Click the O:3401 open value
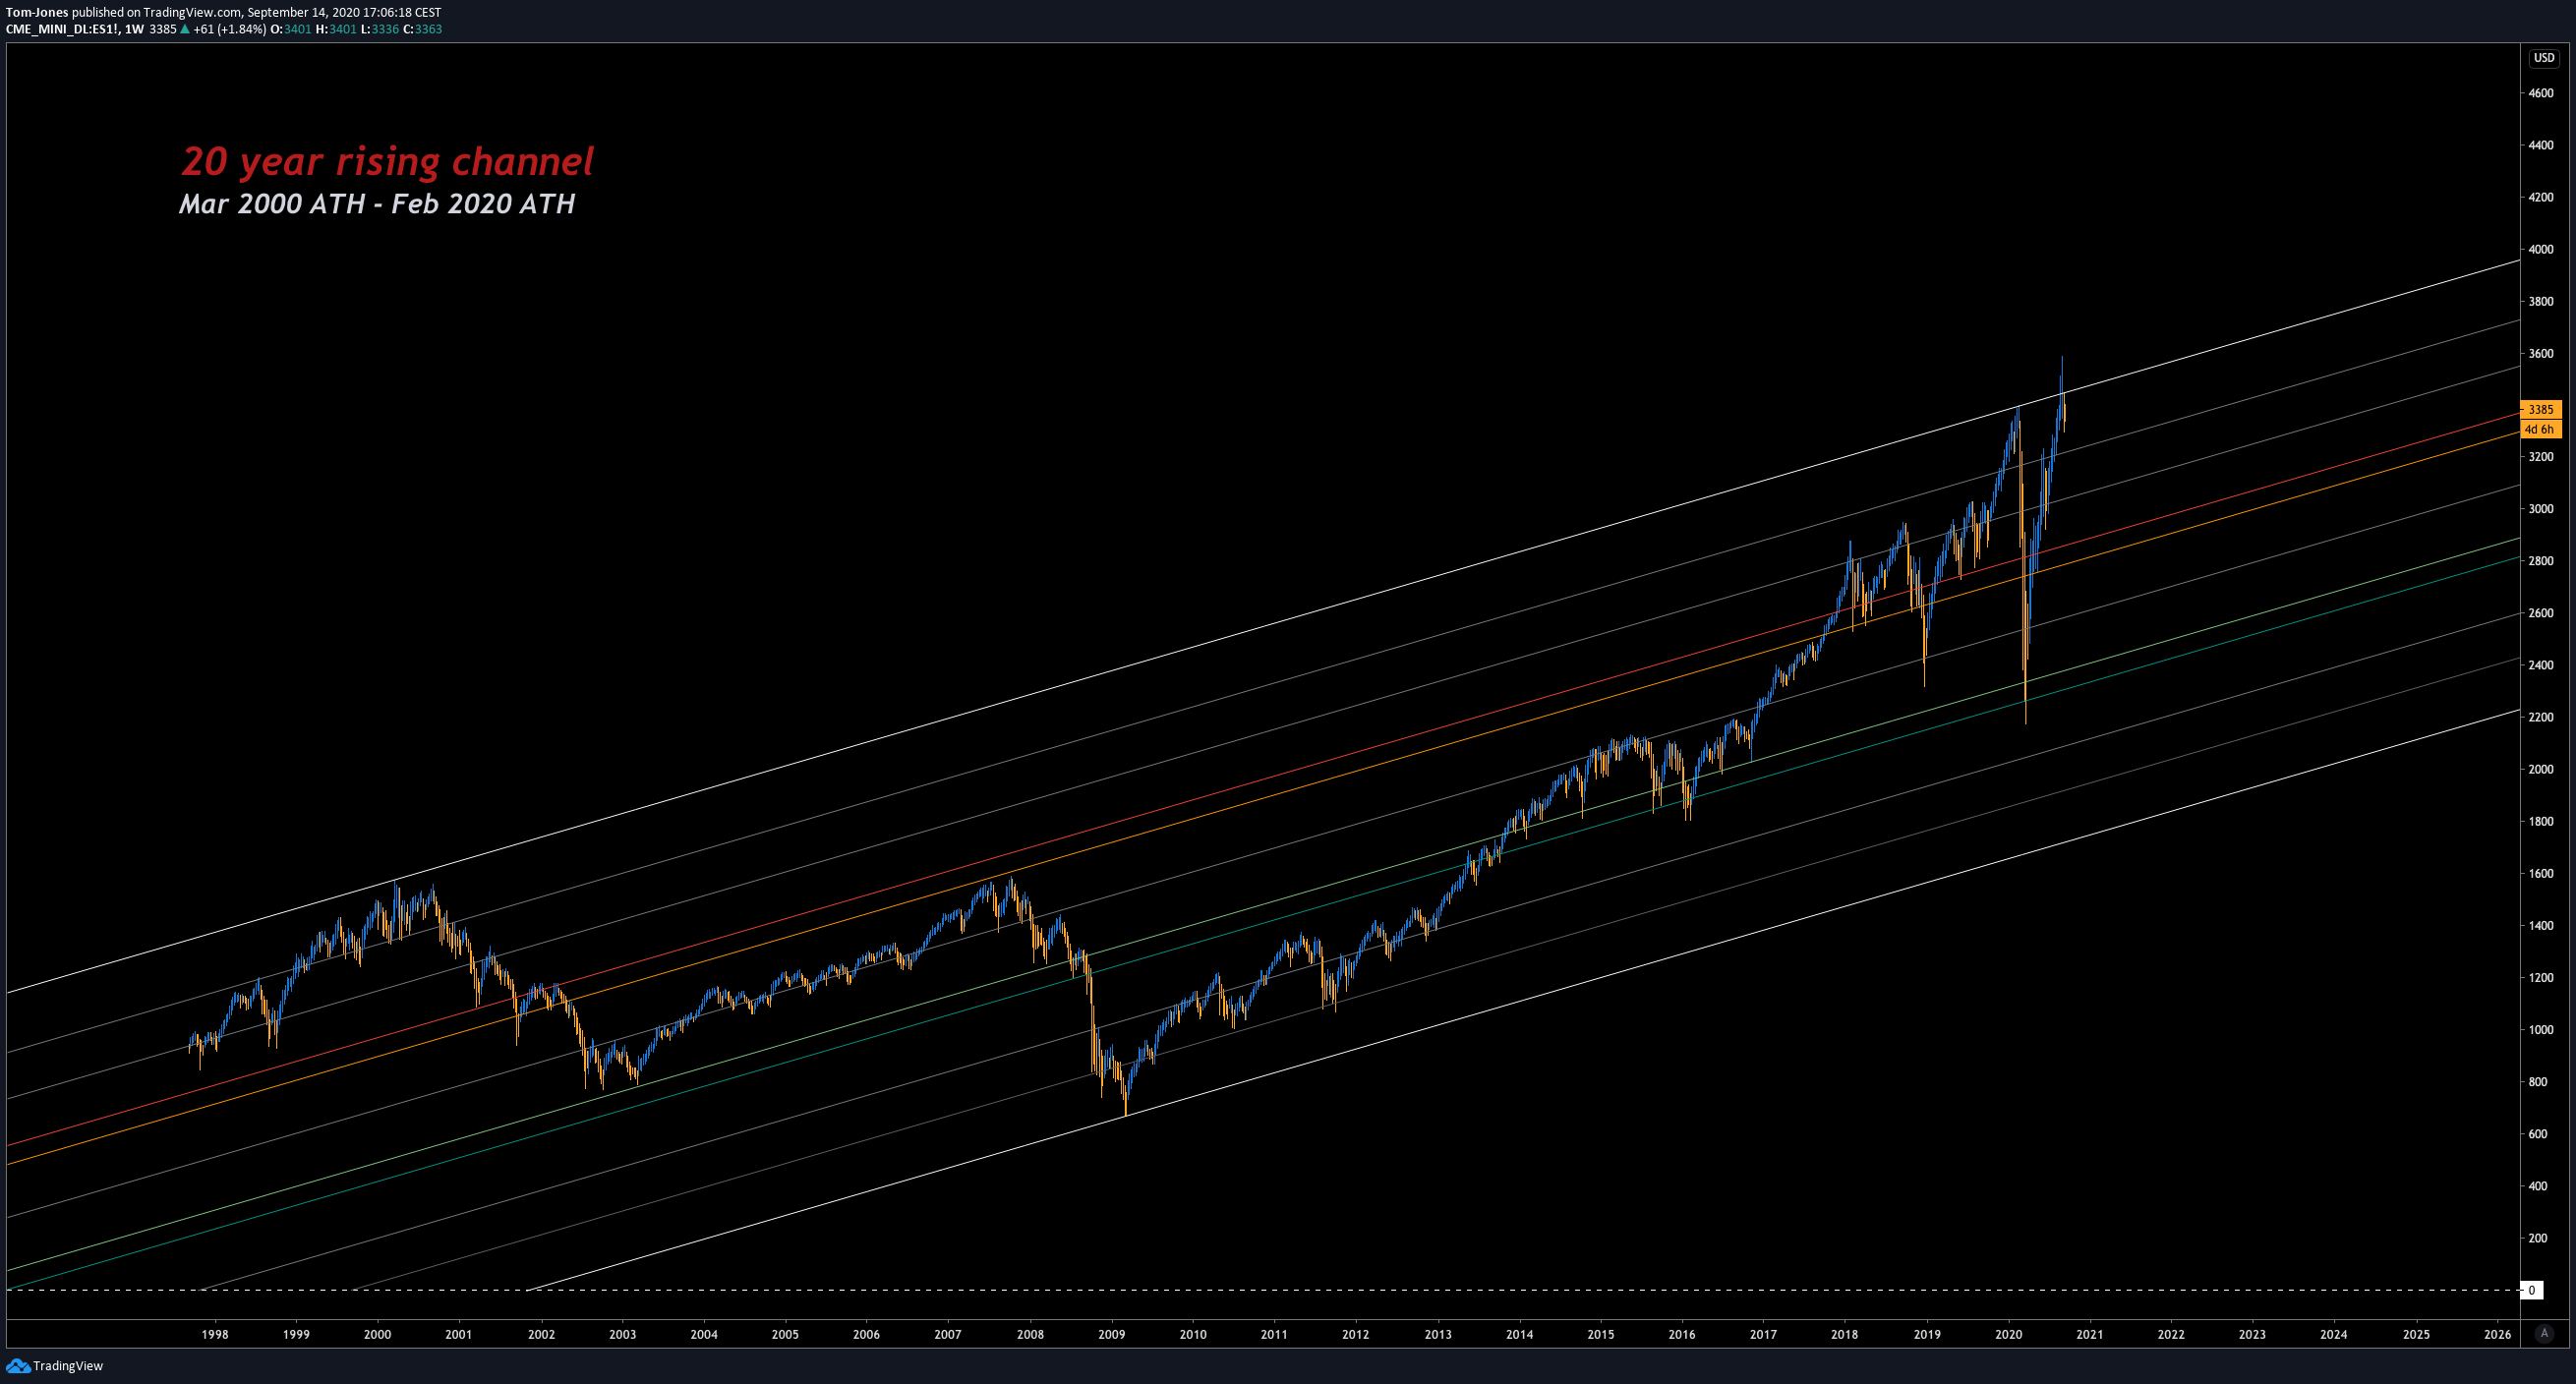Image resolution: width=2576 pixels, height=1384 pixels. click(x=291, y=29)
